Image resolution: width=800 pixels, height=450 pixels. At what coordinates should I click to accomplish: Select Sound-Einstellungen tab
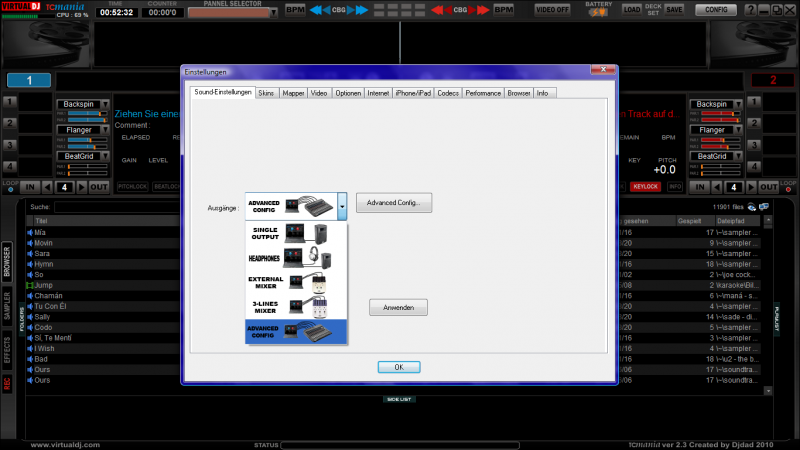(x=223, y=92)
